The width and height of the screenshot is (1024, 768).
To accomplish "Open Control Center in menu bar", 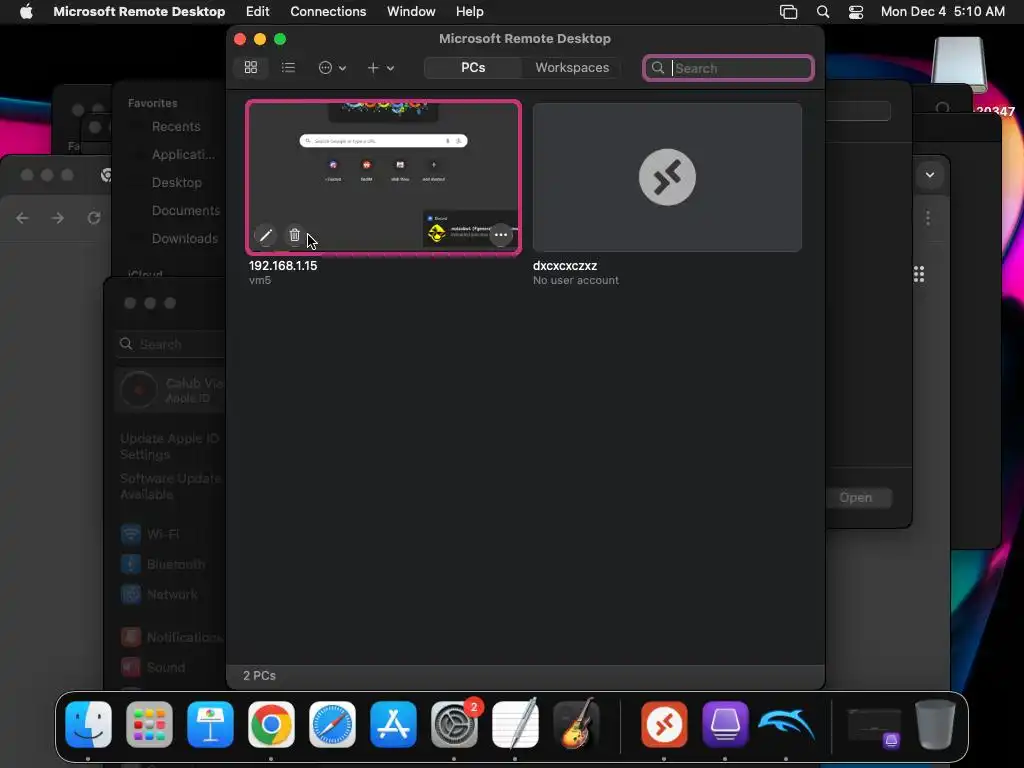I will (856, 12).
